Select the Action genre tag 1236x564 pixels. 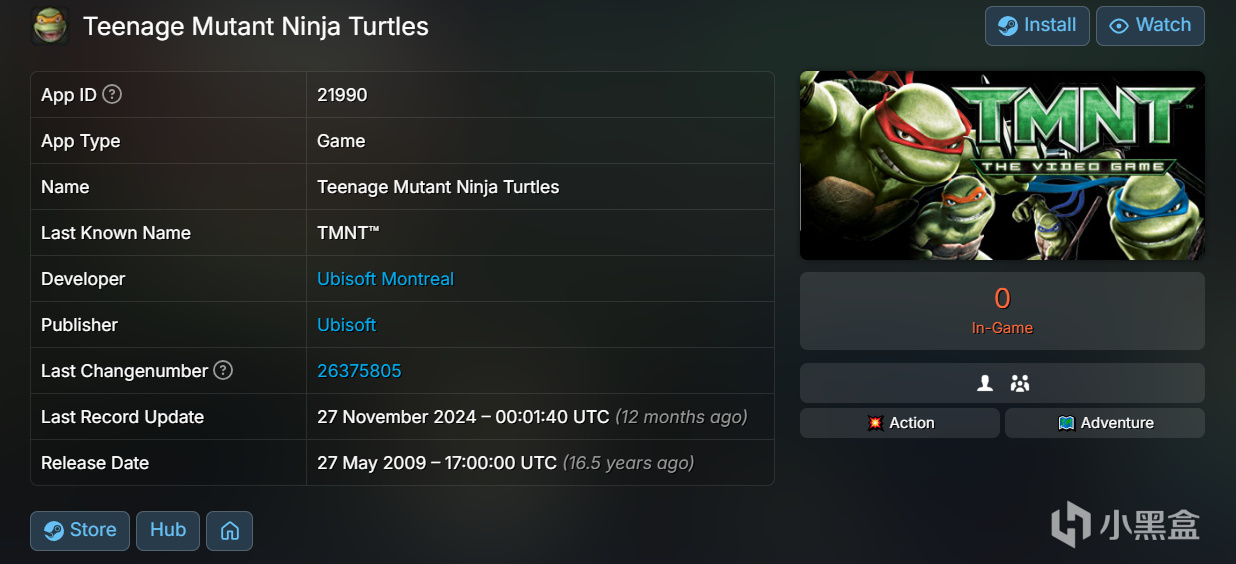point(900,423)
